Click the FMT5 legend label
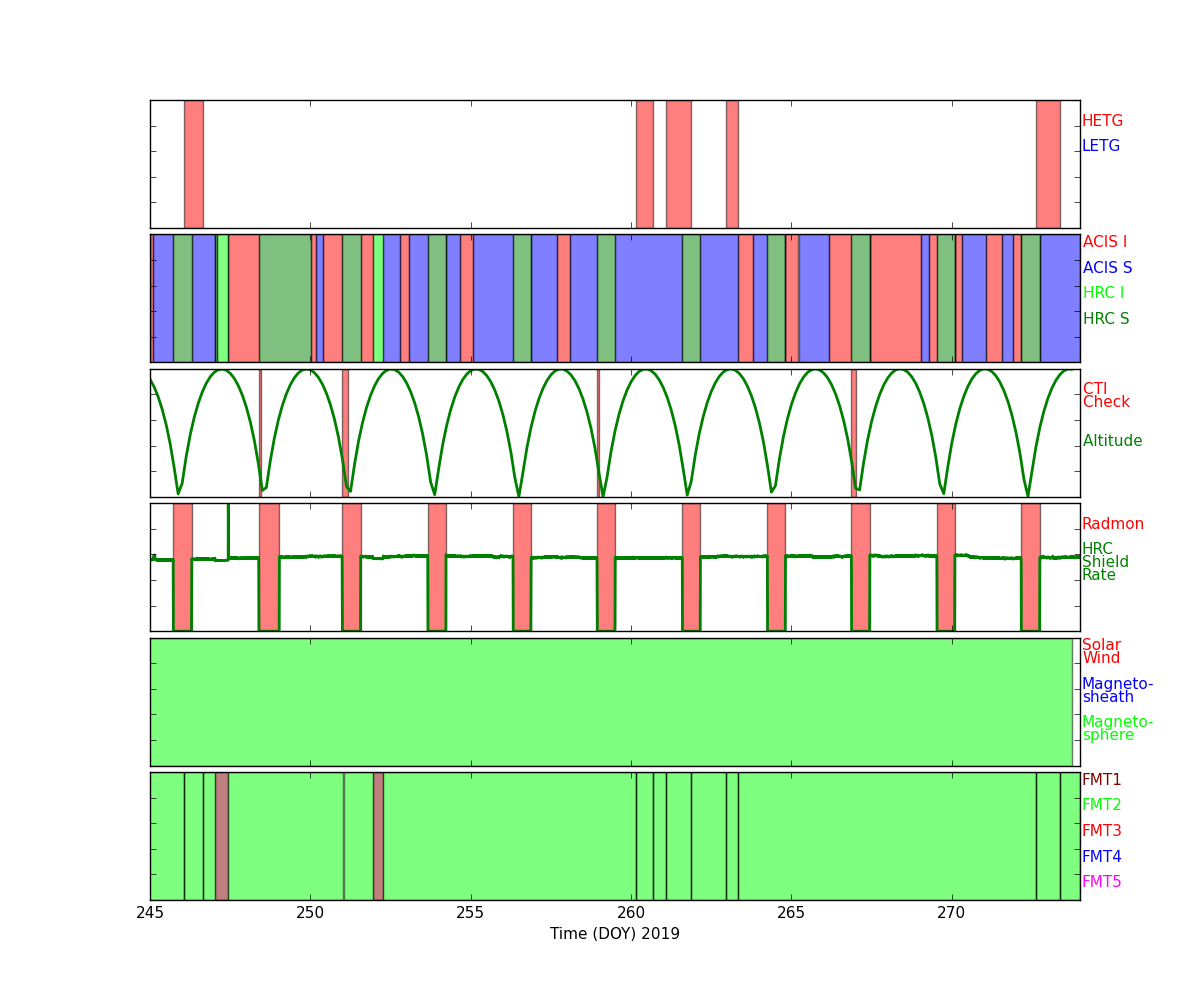This screenshot has height=1000, width=1200. (1101, 882)
